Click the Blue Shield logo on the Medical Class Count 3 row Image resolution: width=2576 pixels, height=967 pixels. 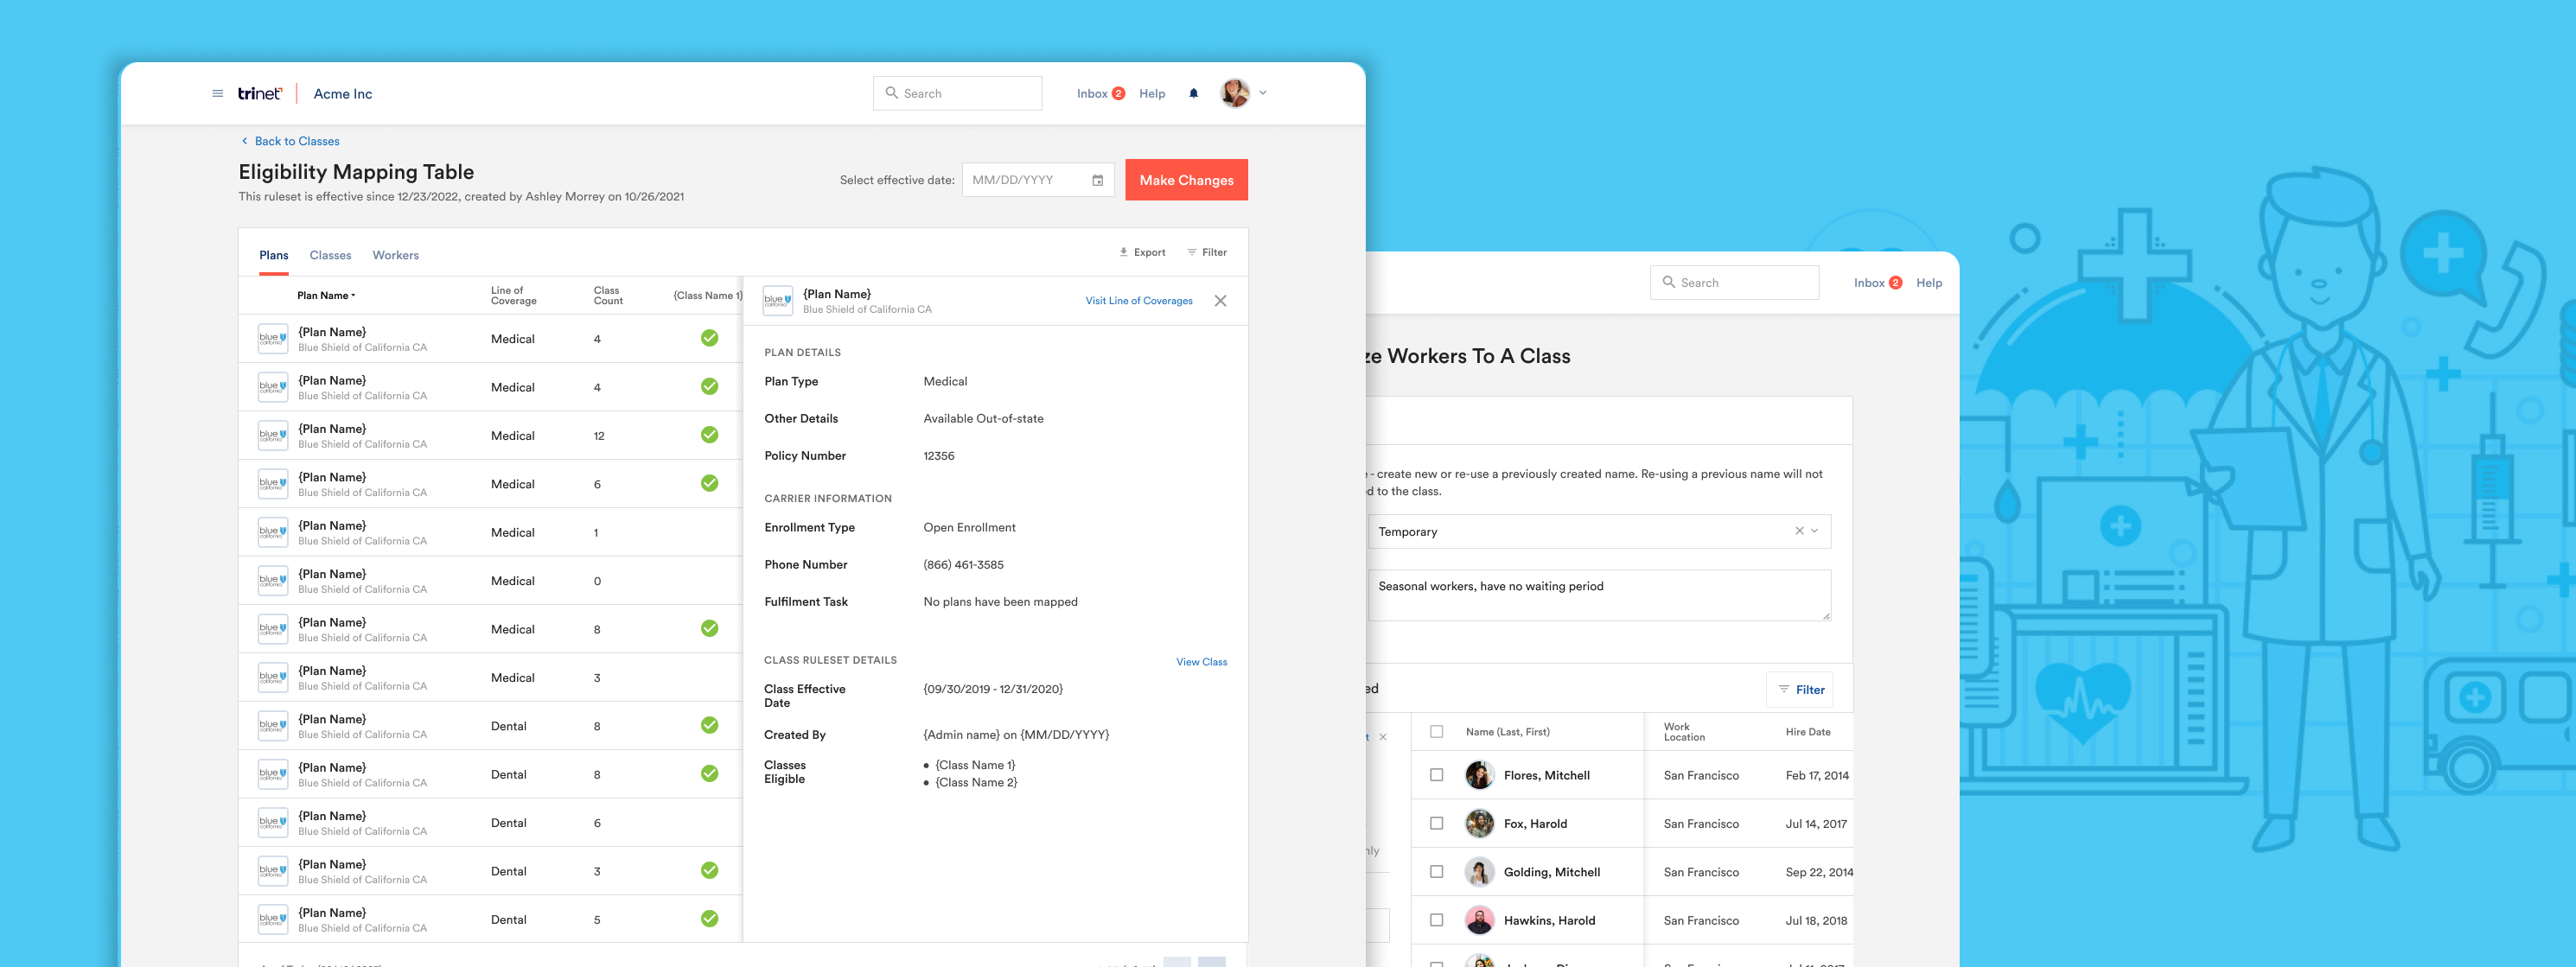[x=273, y=677]
